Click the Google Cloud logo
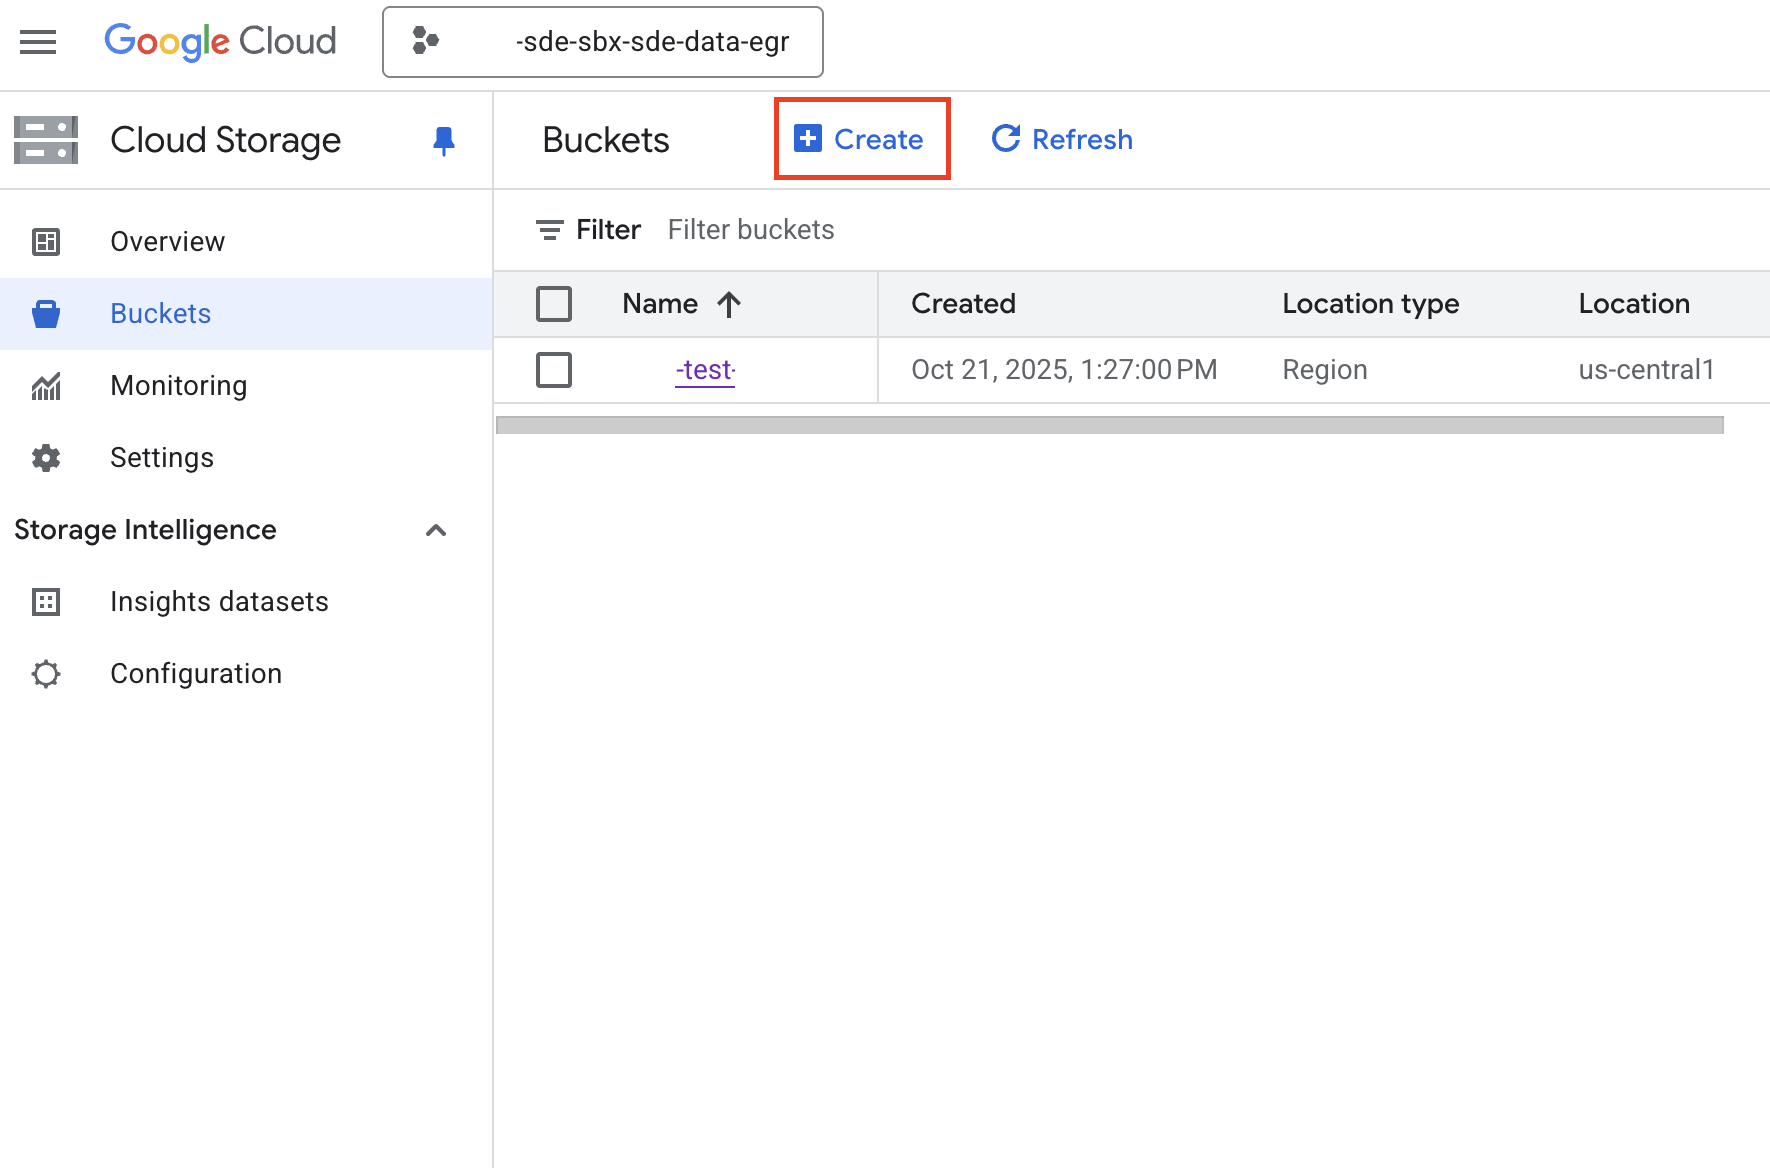The height and width of the screenshot is (1168, 1770). point(220,42)
